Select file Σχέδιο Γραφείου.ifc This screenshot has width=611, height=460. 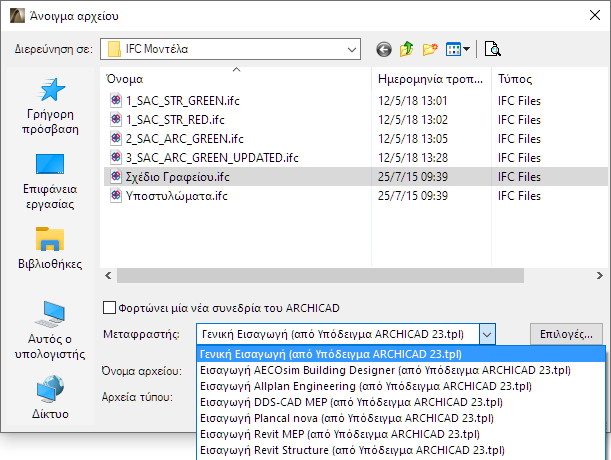[177, 177]
